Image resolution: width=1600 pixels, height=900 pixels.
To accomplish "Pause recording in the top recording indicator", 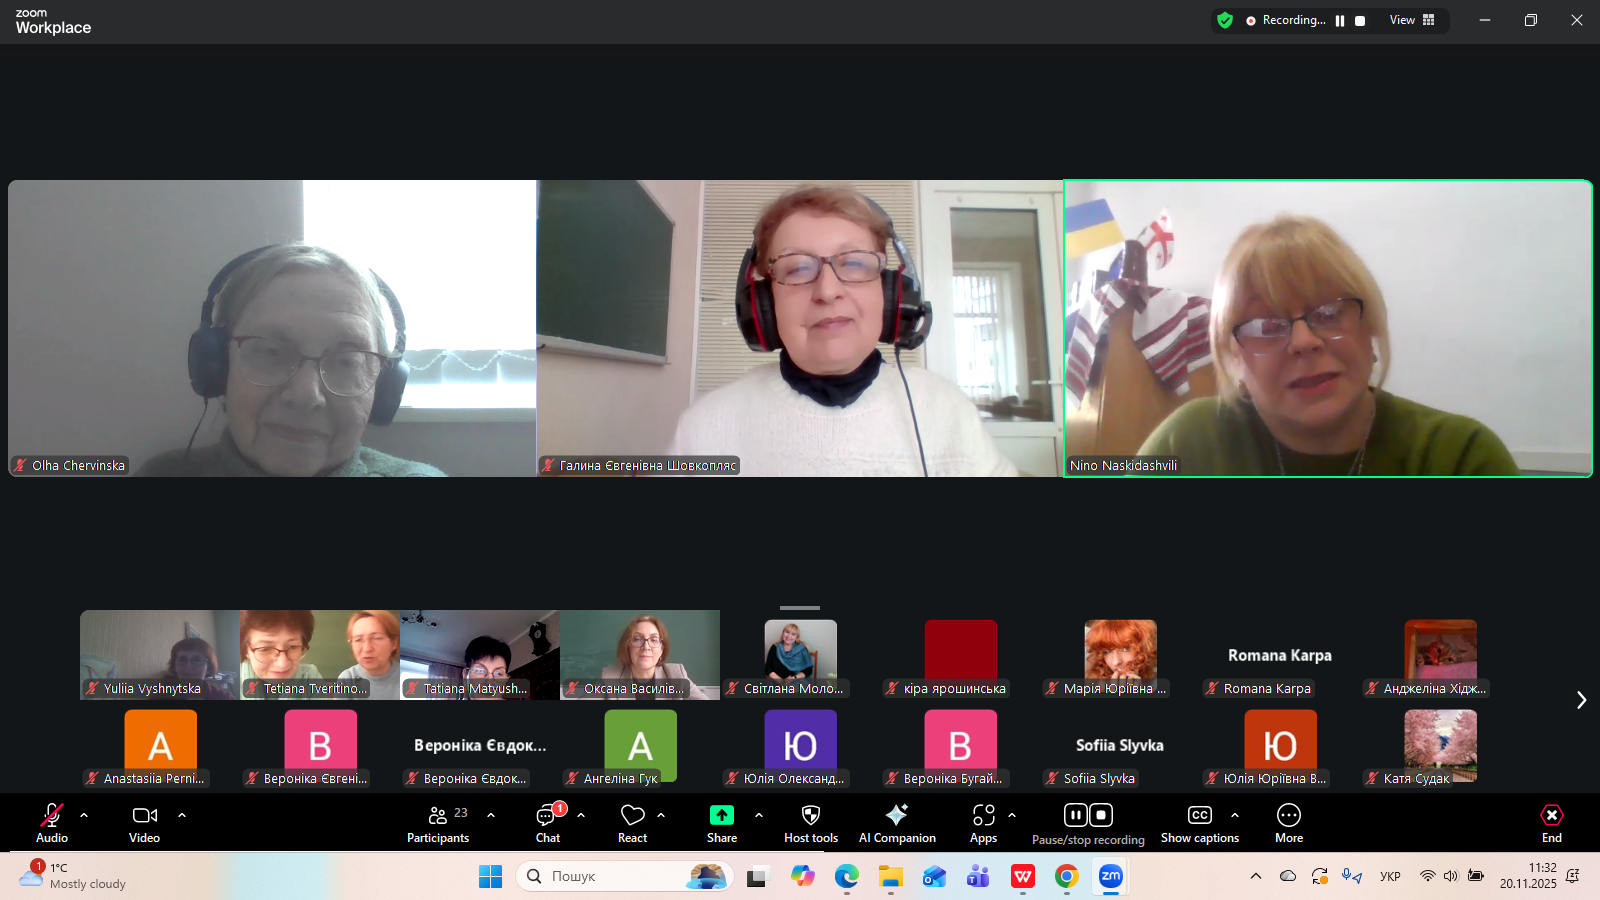I will click(1340, 20).
